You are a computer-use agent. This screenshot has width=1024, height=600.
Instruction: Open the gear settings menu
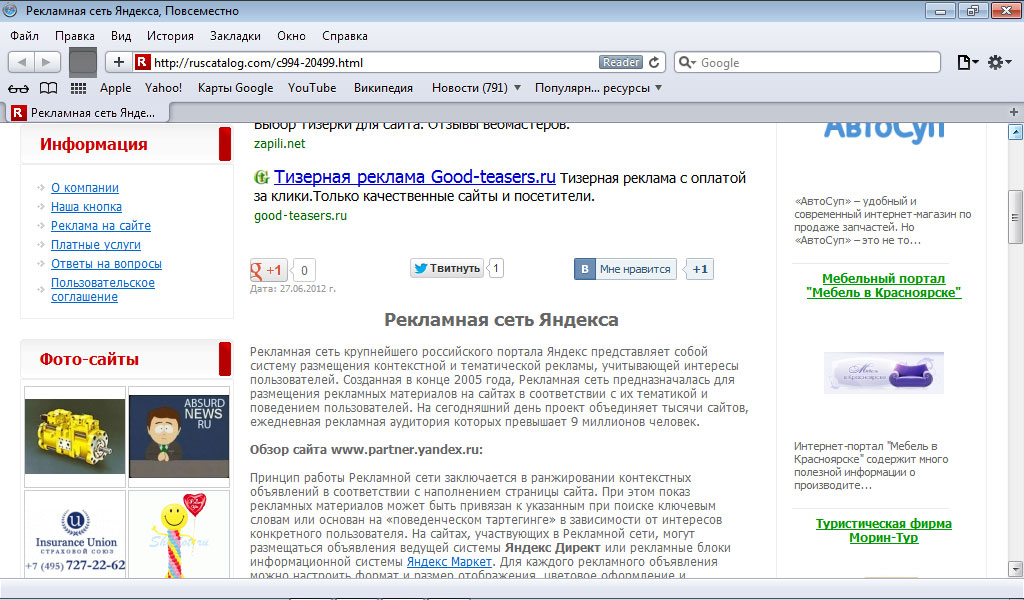pyautogui.click(x=999, y=62)
